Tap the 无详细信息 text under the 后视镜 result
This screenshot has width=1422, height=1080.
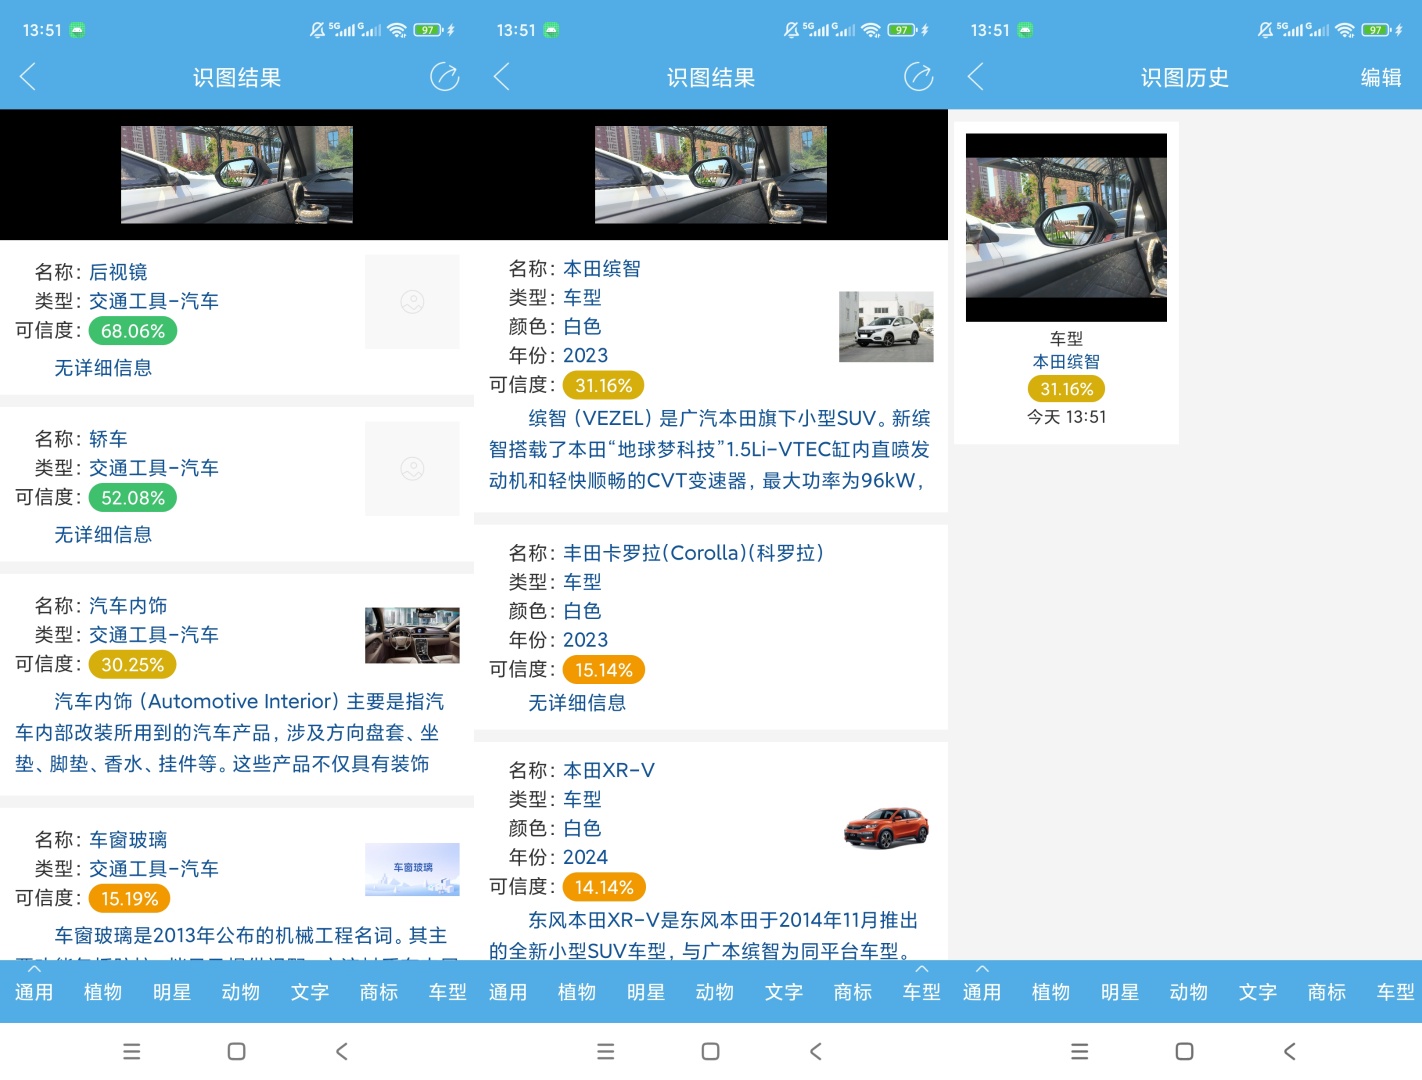pos(103,368)
